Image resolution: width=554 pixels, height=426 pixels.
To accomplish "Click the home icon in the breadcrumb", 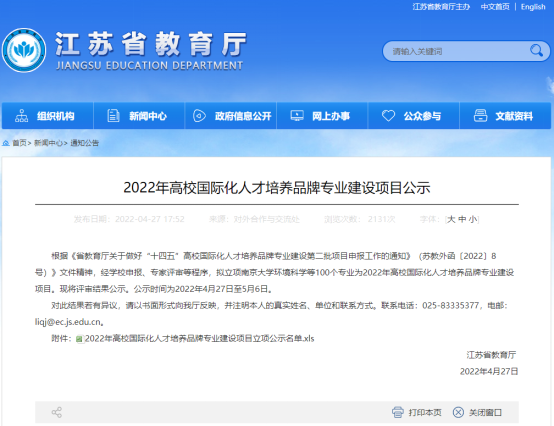I will coord(6,143).
